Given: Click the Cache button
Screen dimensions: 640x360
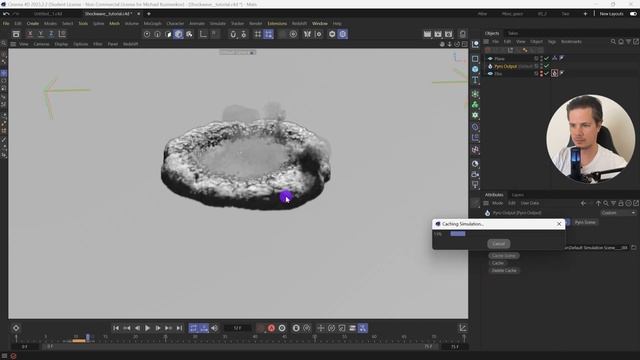Looking at the screenshot, I should click(x=498, y=263).
